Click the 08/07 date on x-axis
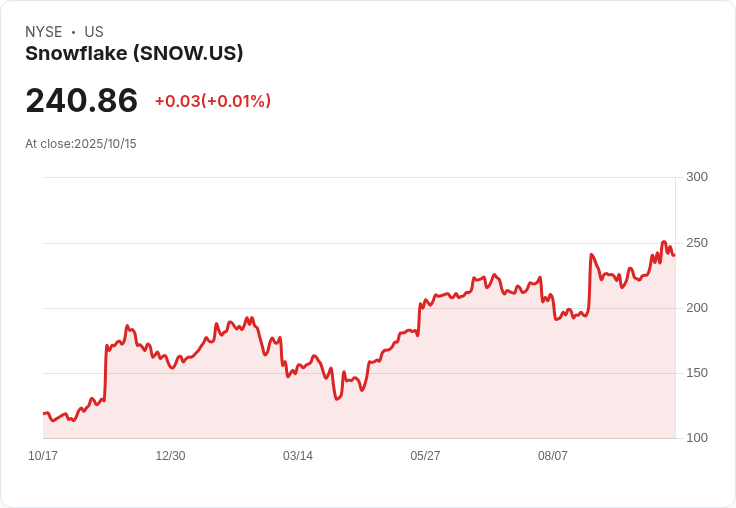This screenshot has width=736, height=508. coord(553,456)
